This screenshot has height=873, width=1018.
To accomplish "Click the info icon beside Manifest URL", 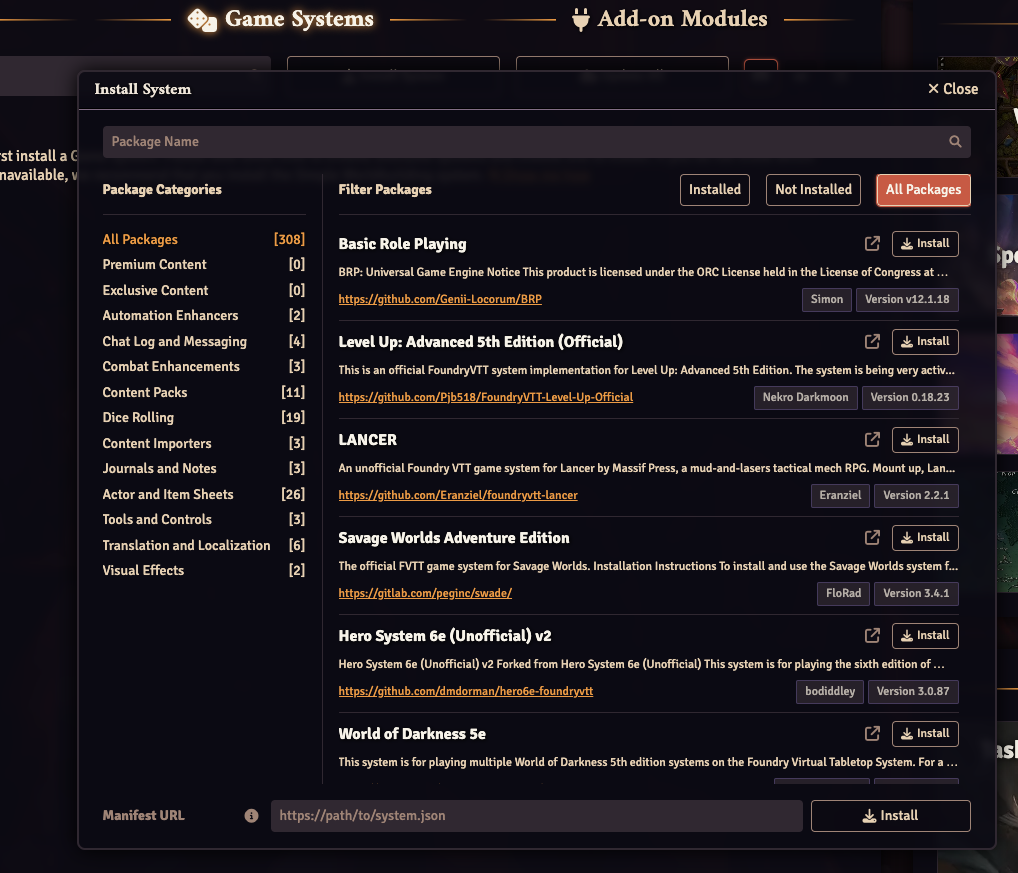I will (251, 815).
